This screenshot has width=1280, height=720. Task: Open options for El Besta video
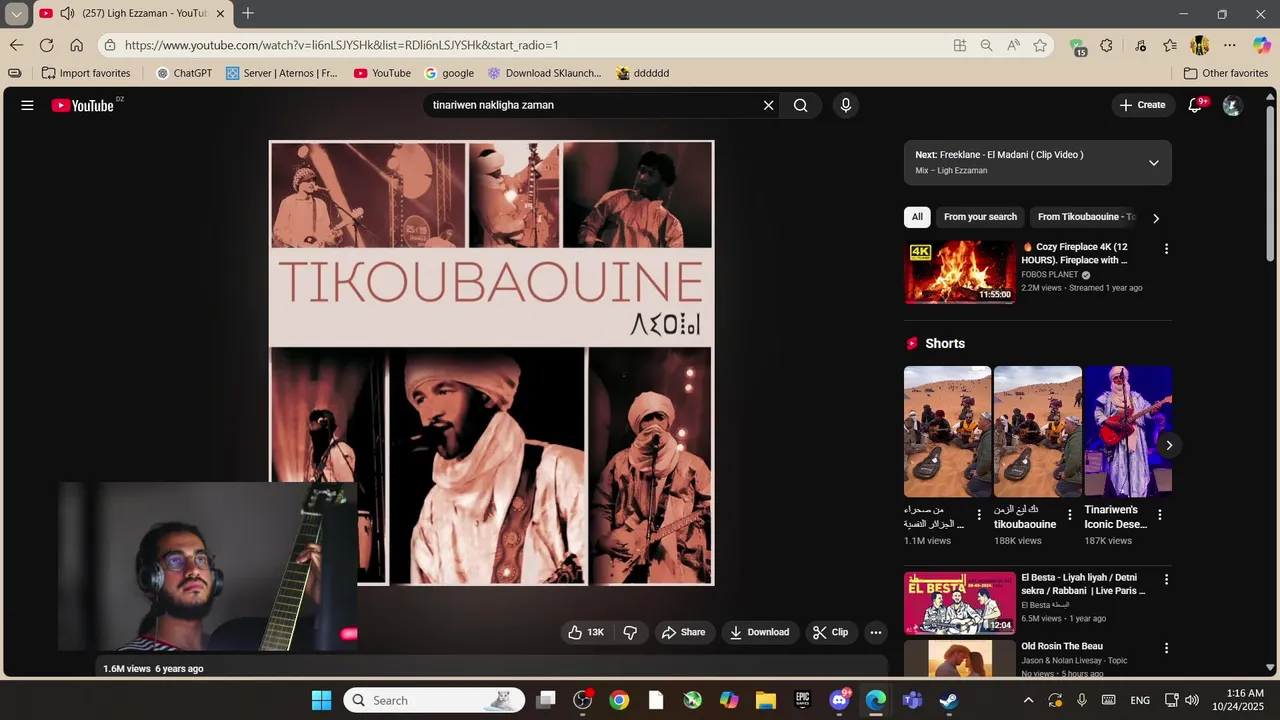point(1166,580)
